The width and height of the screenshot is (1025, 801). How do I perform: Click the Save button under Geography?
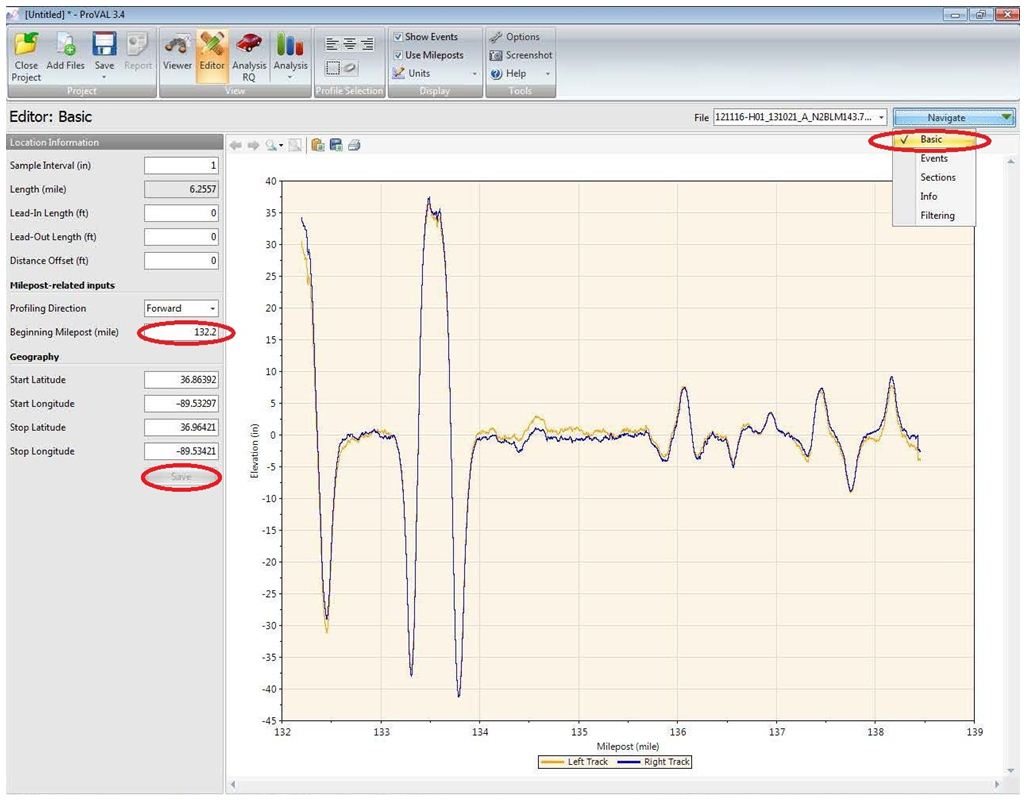[x=181, y=477]
